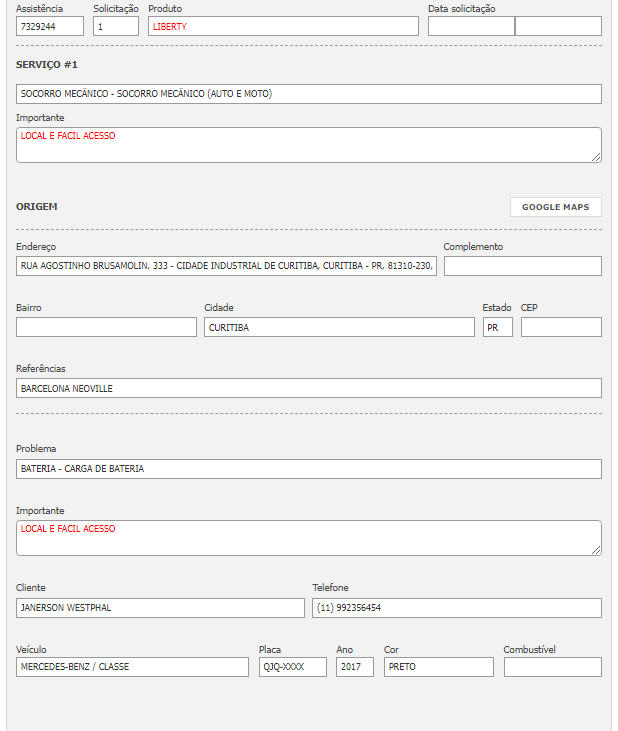Select the Telefone number field

point(456,608)
